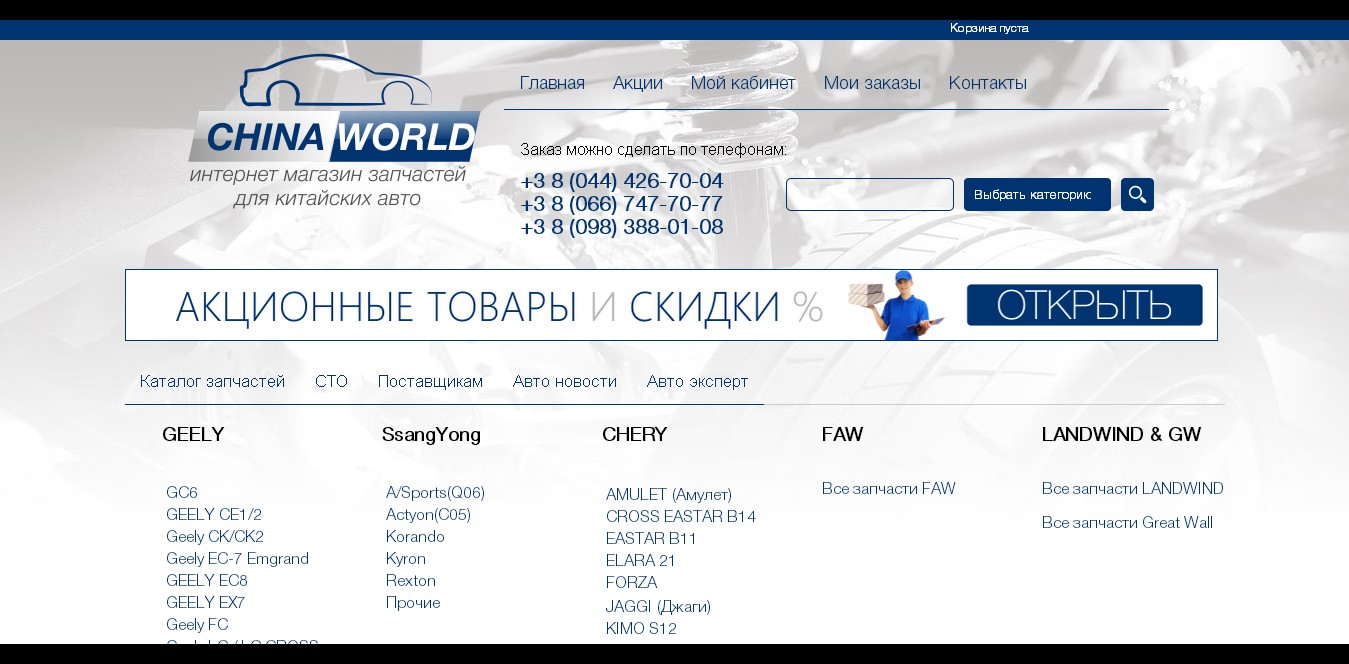Select the Geely EC-7 Emgrand link
Image resolution: width=1349 pixels, height=664 pixels.
pos(237,559)
